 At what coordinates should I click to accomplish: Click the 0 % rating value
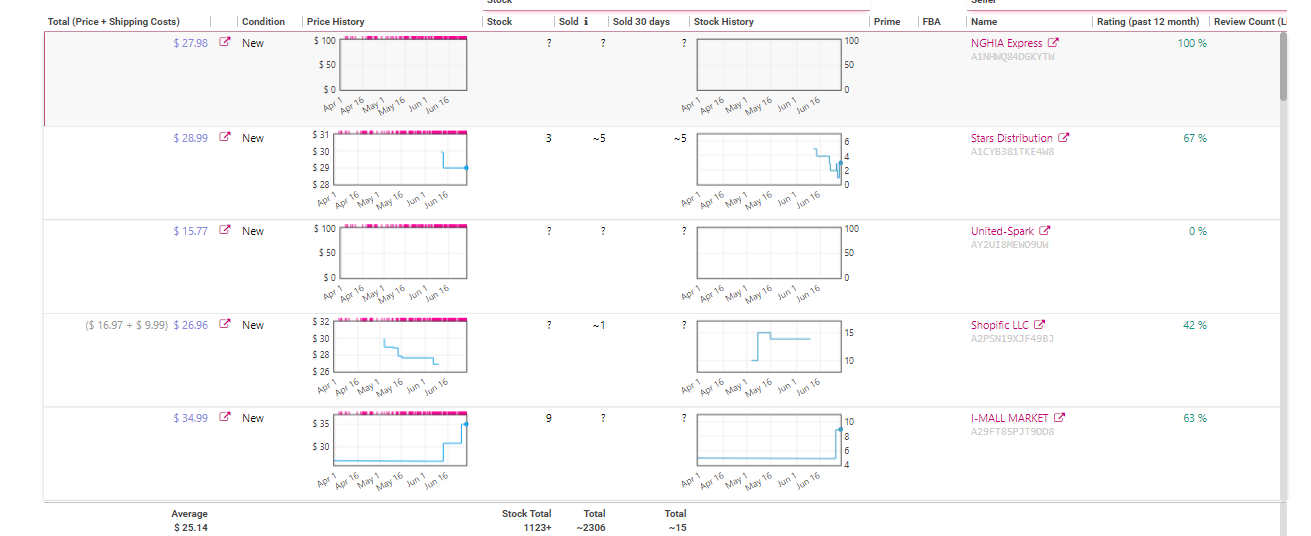click(x=1198, y=231)
